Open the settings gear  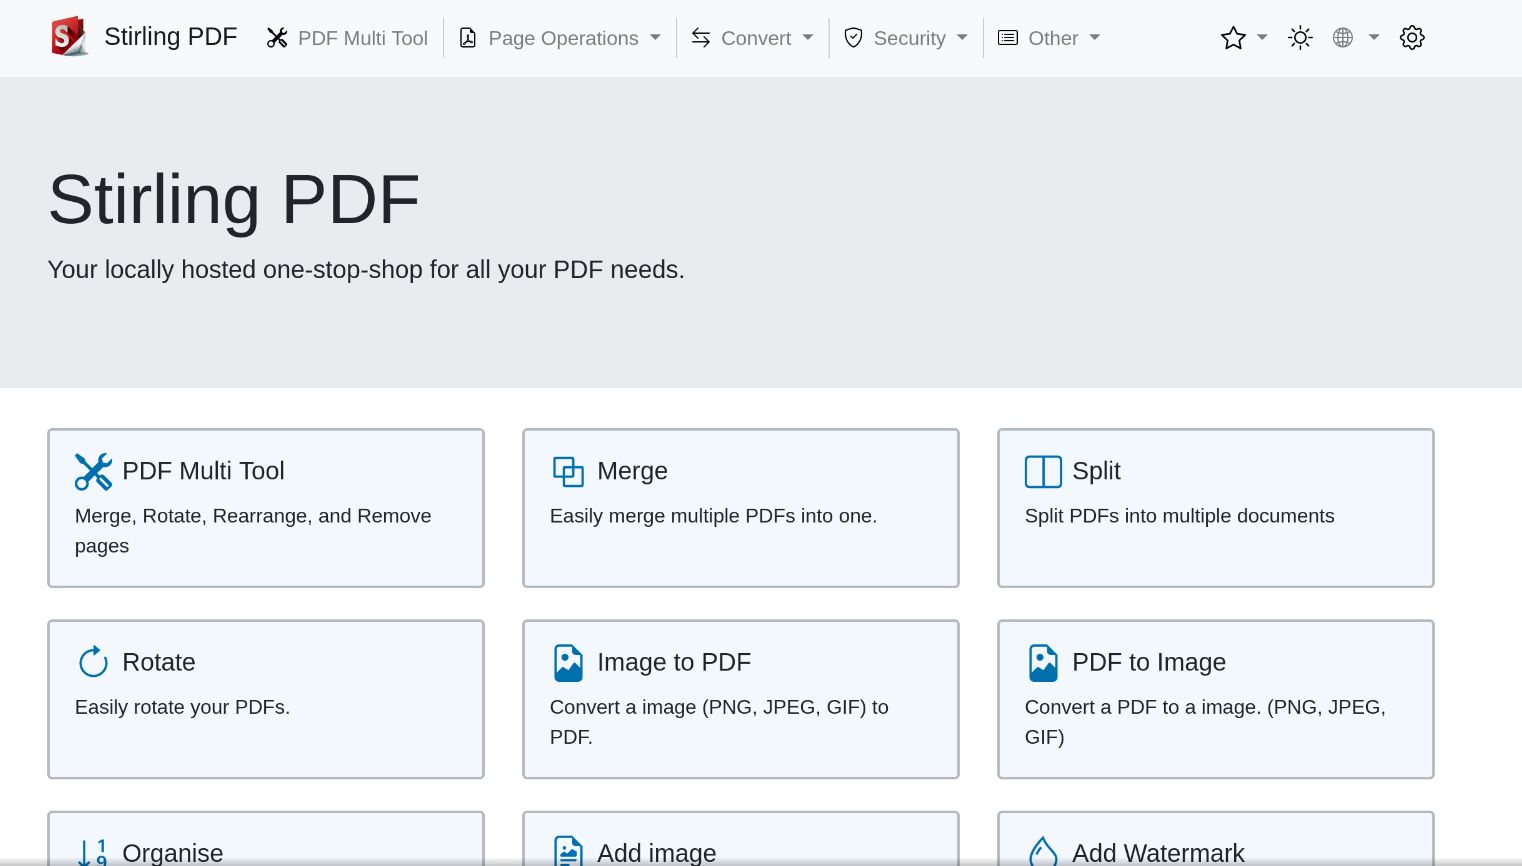click(x=1412, y=37)
